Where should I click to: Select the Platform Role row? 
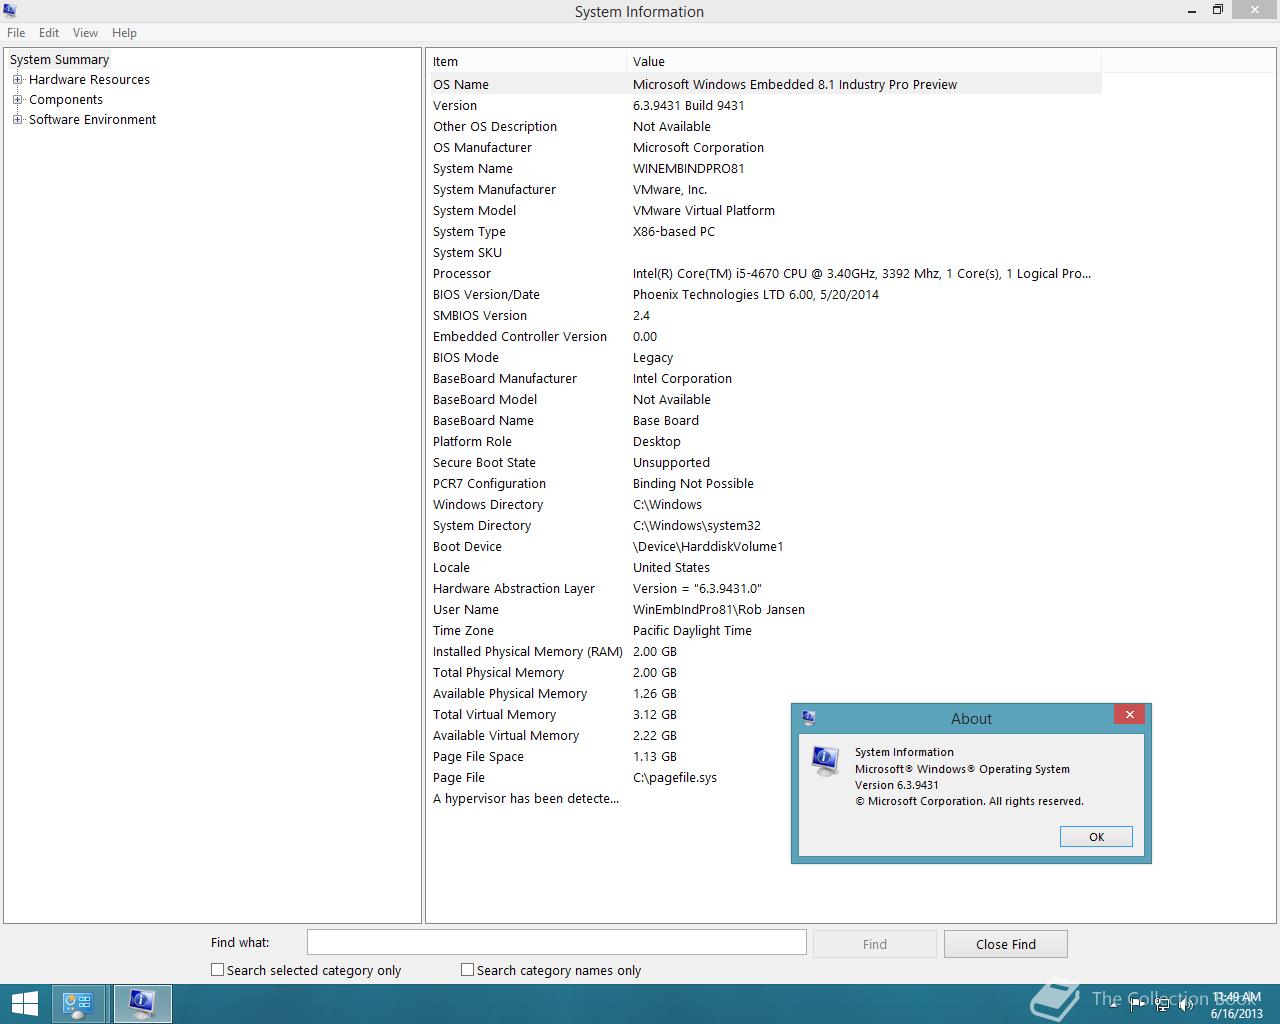766,441
